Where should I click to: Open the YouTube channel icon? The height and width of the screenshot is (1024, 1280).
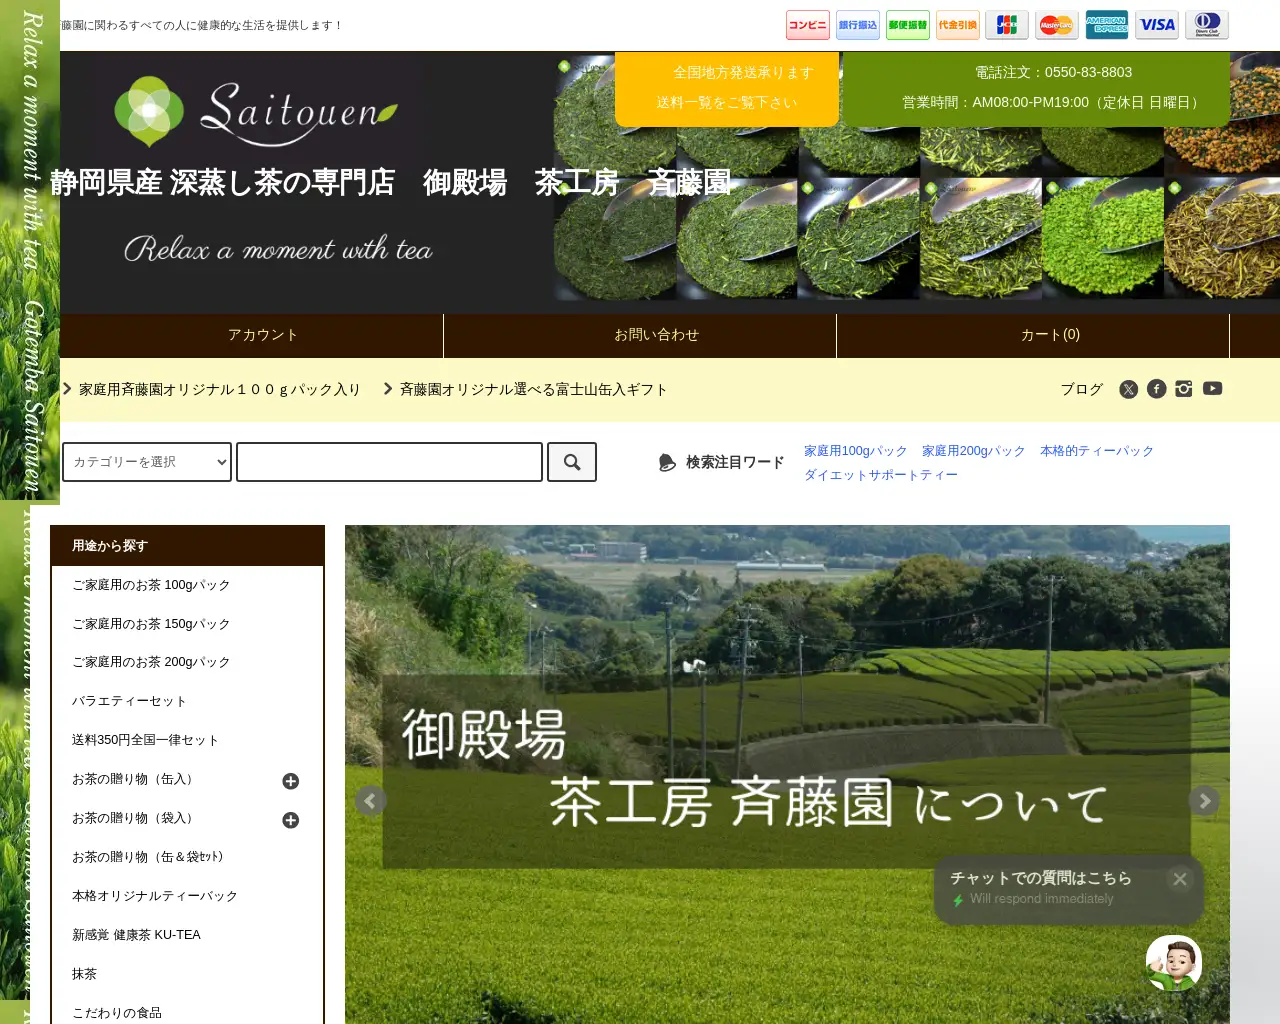(x=1212, y=389)
